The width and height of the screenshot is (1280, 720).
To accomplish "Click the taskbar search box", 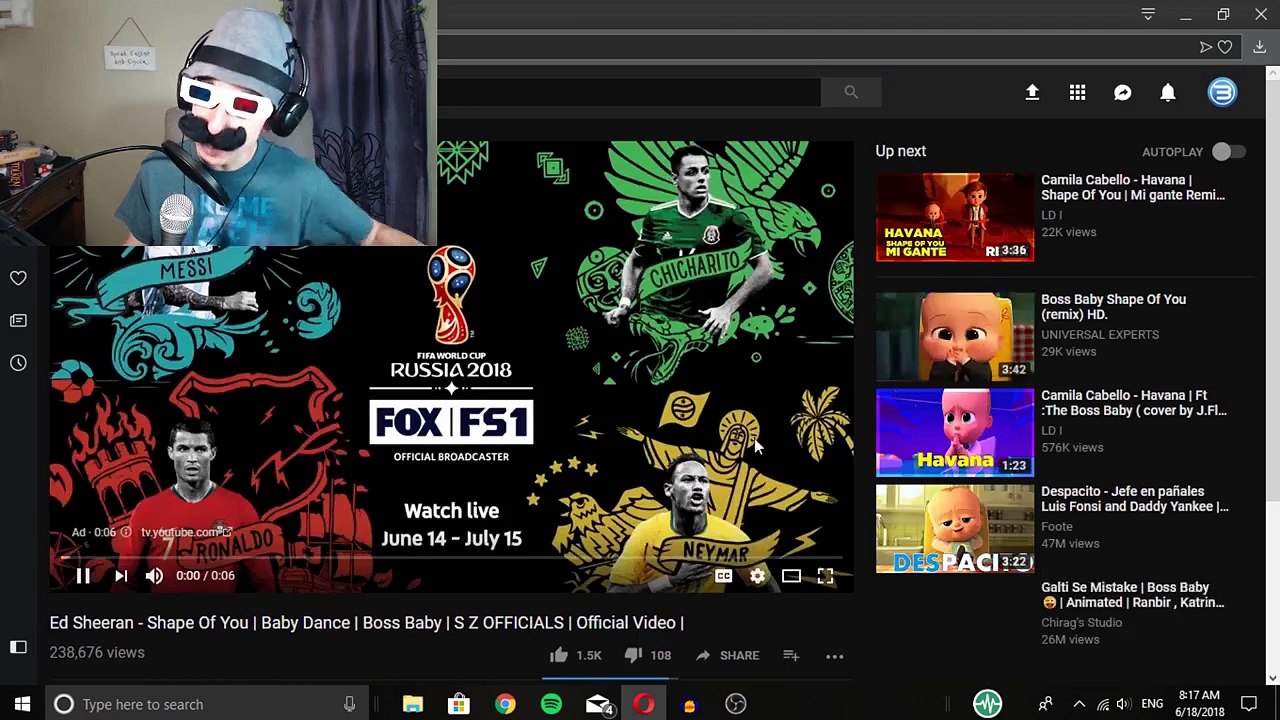I will pos(207,704).
